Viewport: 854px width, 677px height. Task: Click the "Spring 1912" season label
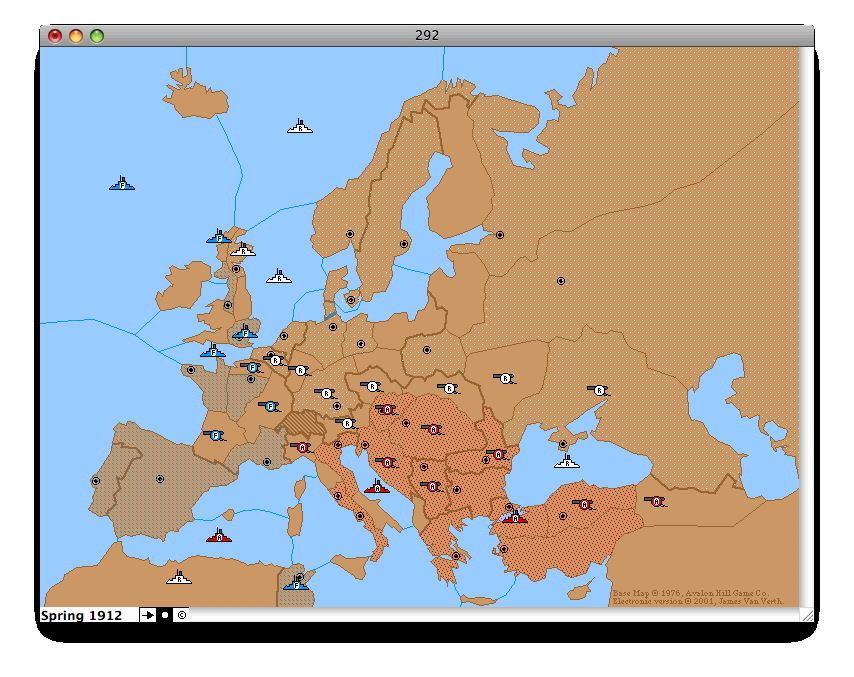click(81, 615)
